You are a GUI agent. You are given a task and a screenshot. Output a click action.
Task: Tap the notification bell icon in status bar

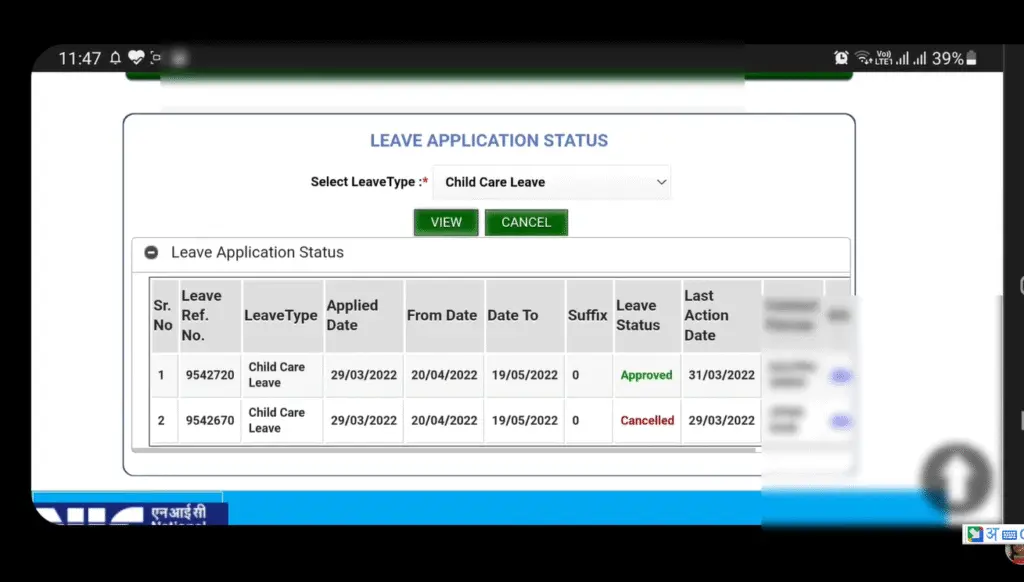pos(115,58)
